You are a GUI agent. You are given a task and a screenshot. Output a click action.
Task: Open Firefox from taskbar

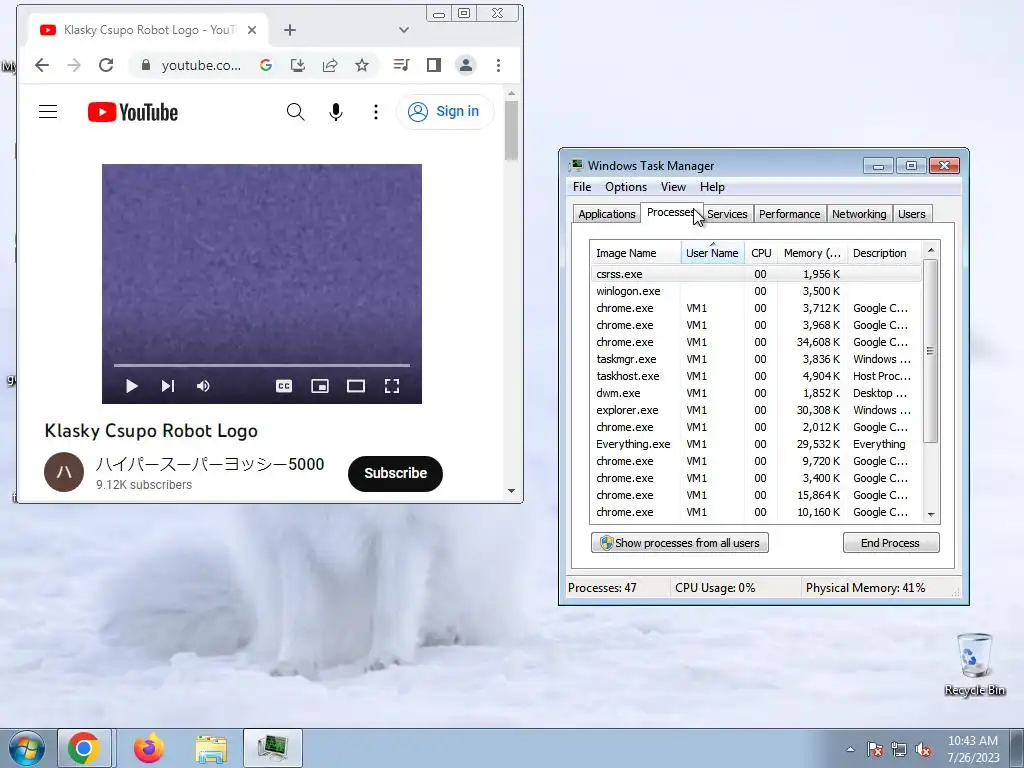(x=149, y=748)
